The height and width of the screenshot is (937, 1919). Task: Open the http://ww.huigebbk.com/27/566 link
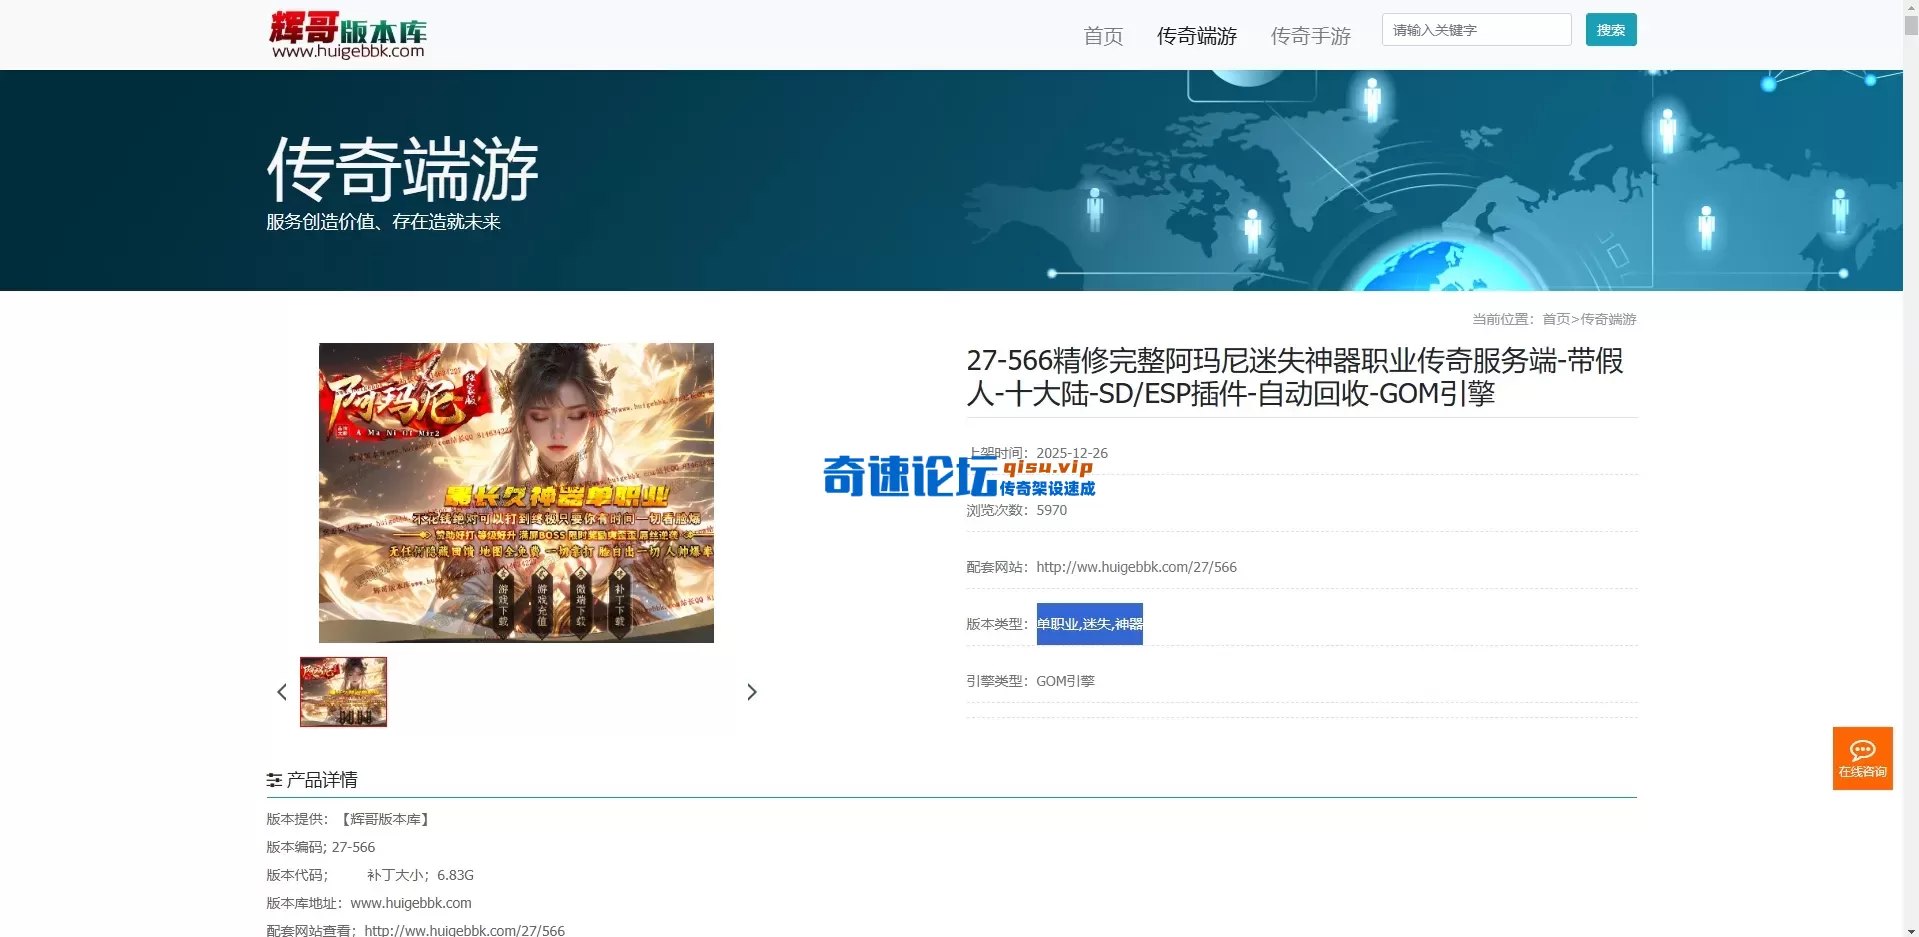1136,566
